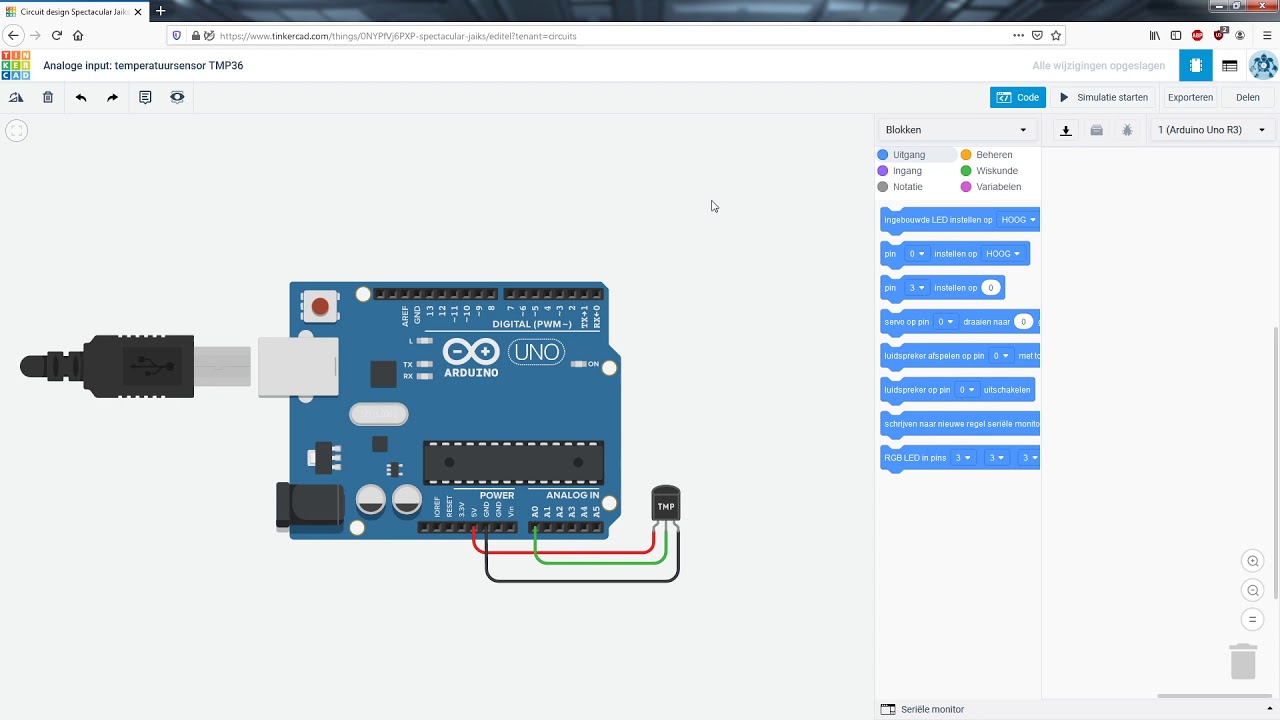Select the TMP temperature sensor component
1280x720 pixels.
tap(666, 505)
